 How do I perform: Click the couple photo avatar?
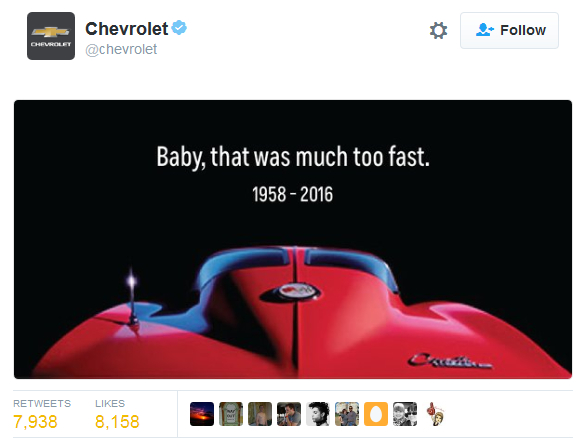click(x=347, y=414)
